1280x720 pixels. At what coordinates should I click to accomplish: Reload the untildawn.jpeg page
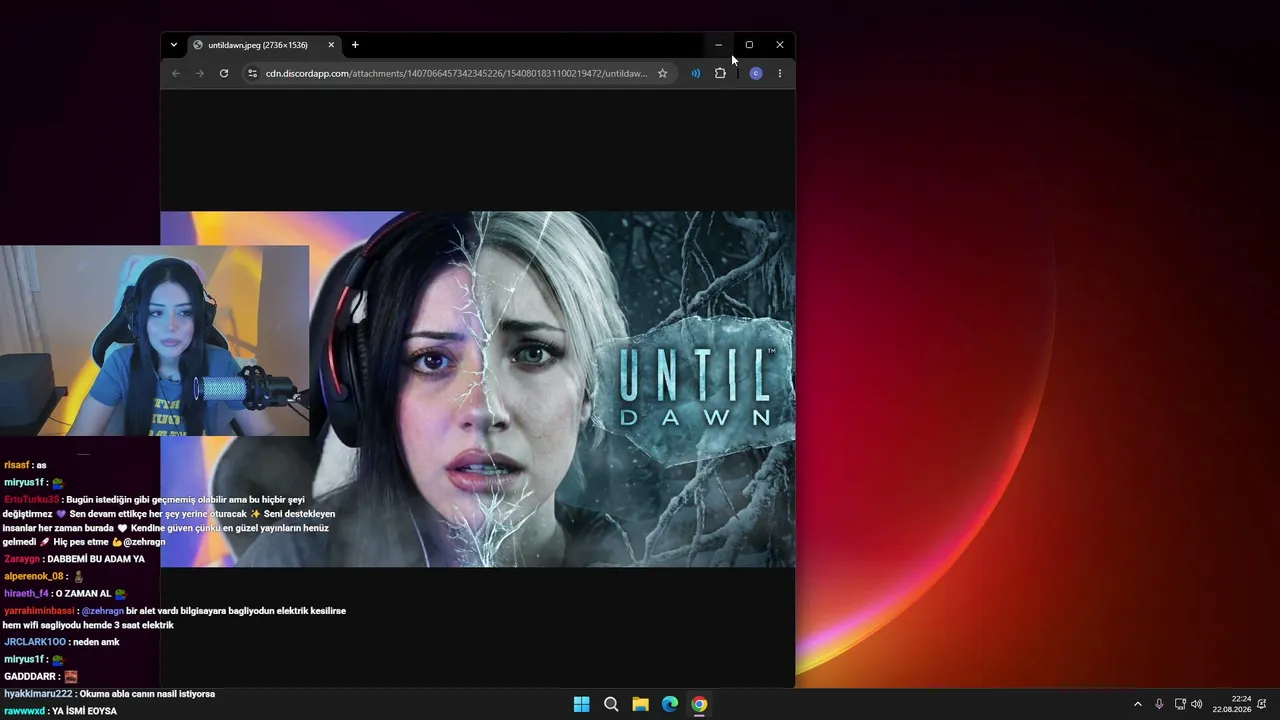tap(224, 73)
